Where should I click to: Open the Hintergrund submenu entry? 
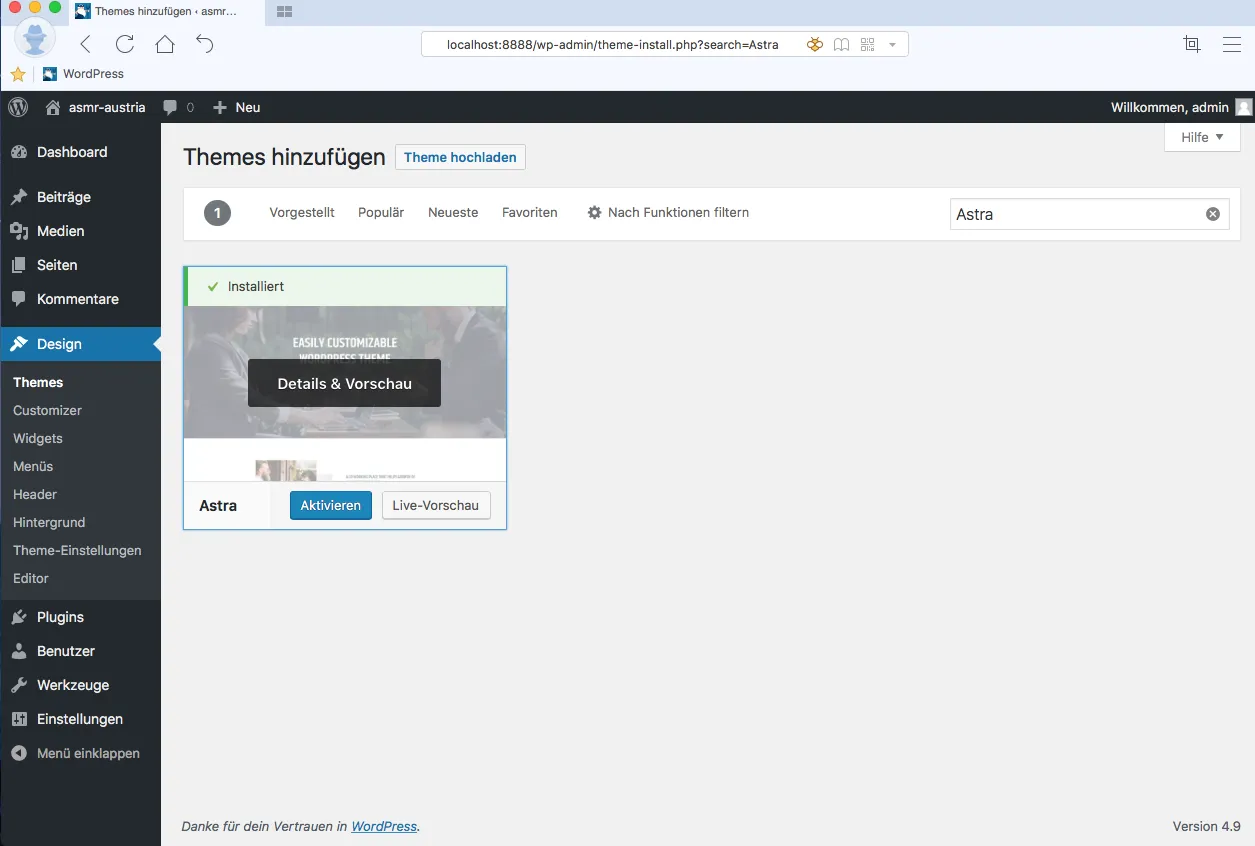point(49,522)
